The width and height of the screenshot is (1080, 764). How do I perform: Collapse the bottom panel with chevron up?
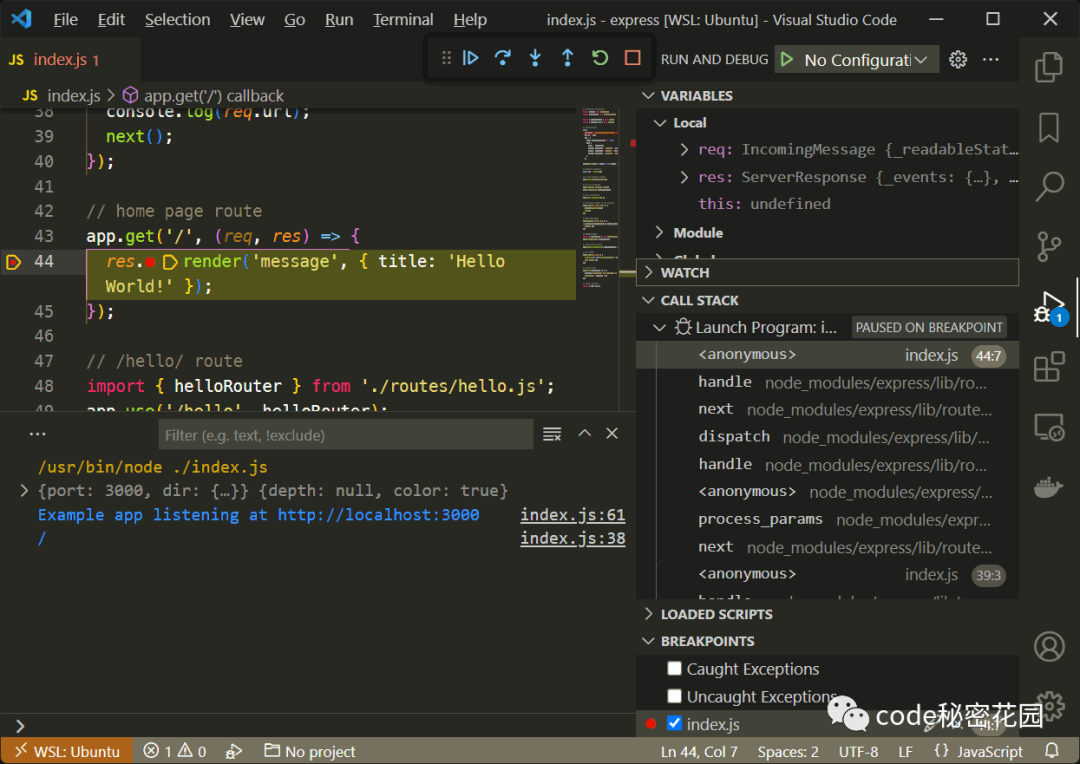(x=584, y=433)
